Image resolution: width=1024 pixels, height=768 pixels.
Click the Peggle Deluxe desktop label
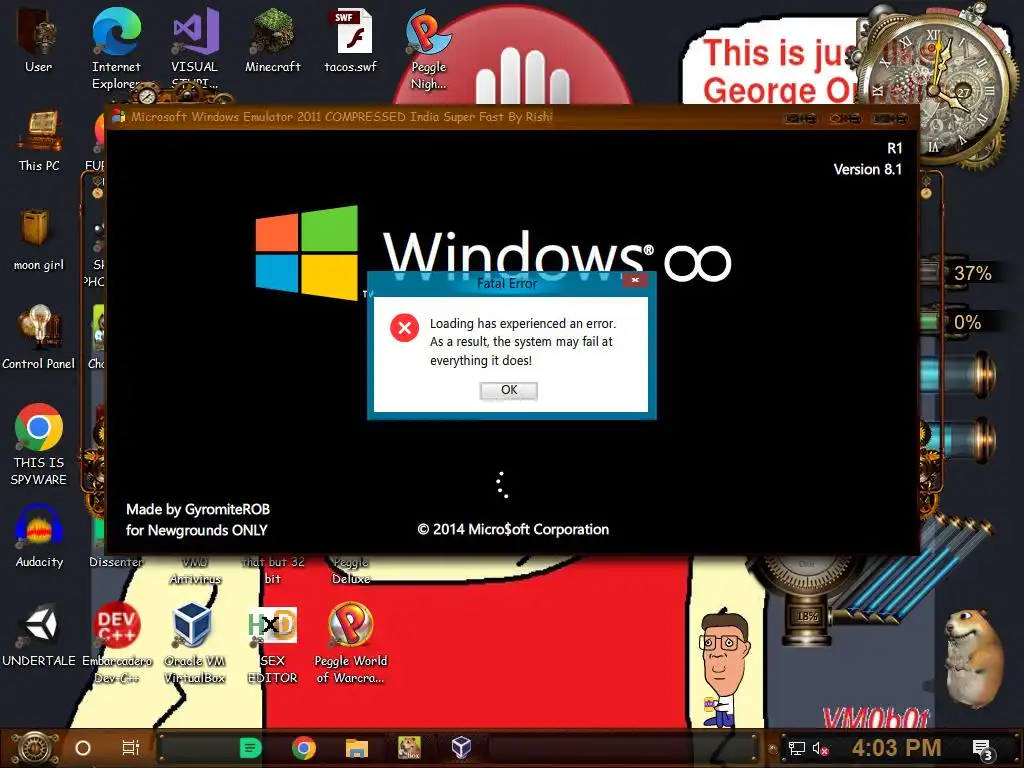[351, 570]
